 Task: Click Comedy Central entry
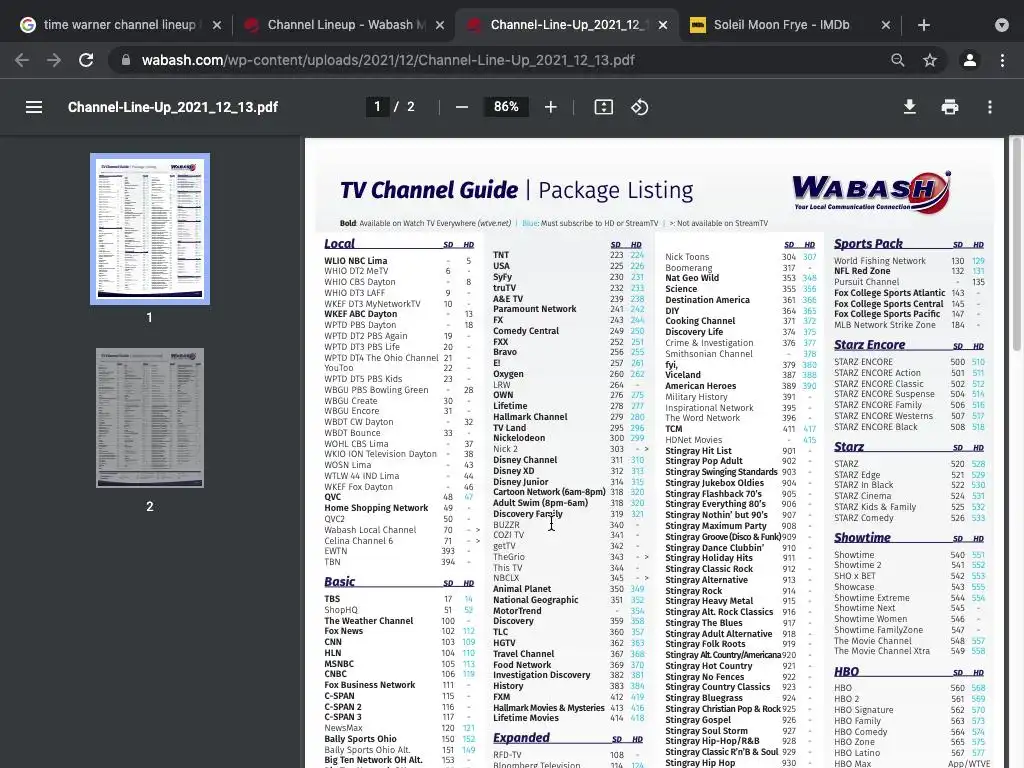click(526, 331)
